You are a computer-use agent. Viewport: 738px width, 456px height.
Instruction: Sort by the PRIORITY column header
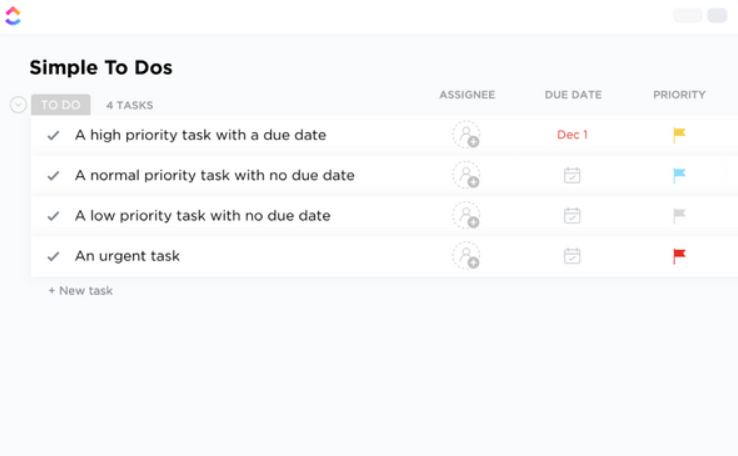click(x=679, y=95)
